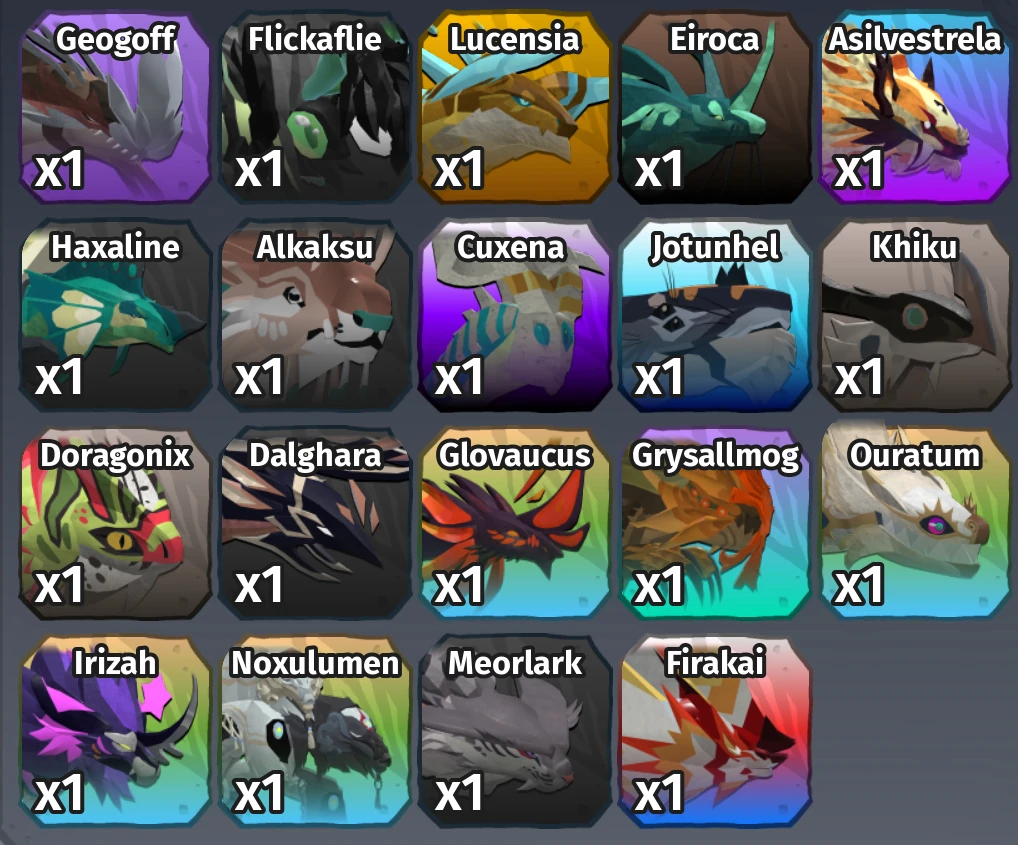
Task: Open the red Firakai creature card
Action: pyautogui.click(x=715, y=732)
